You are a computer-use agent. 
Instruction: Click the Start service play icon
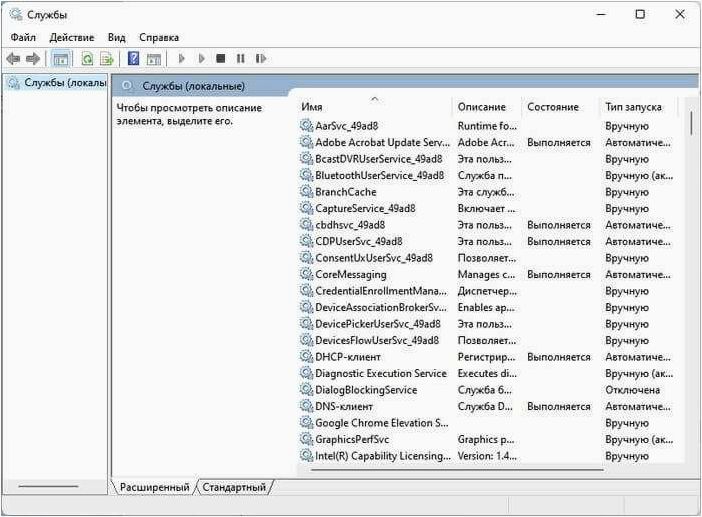point(181,59)
